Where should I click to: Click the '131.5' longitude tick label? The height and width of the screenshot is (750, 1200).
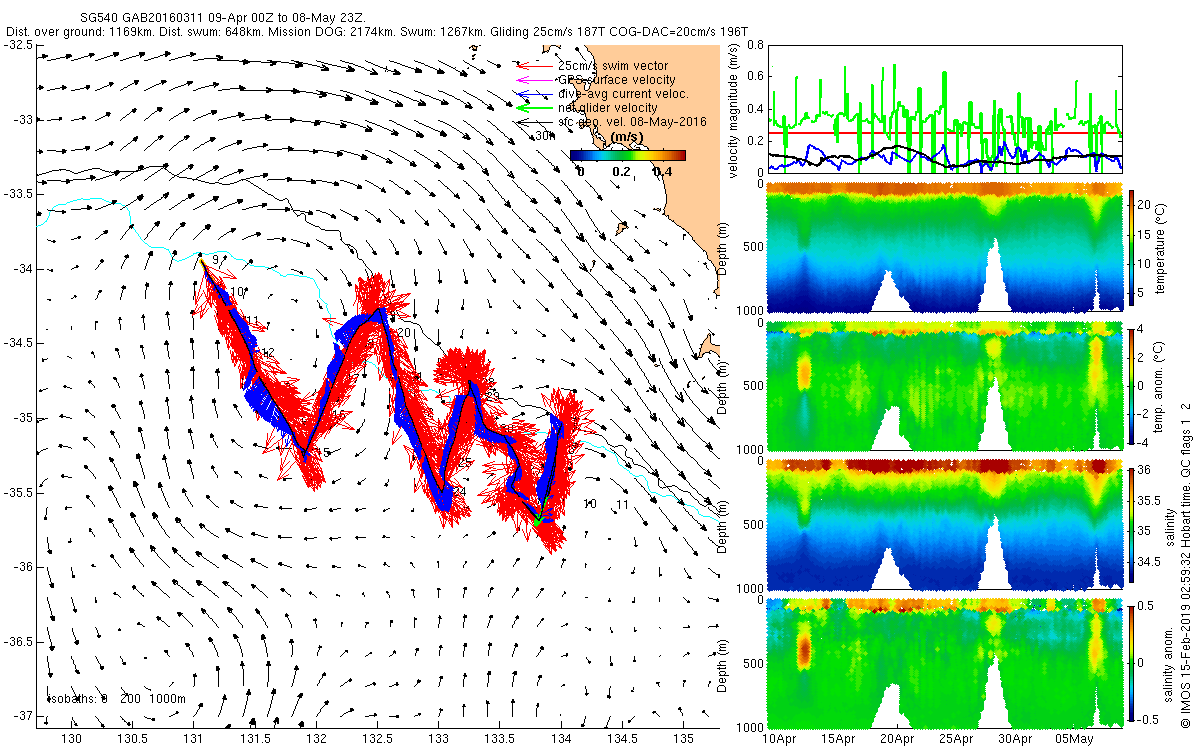click(256, 740)
